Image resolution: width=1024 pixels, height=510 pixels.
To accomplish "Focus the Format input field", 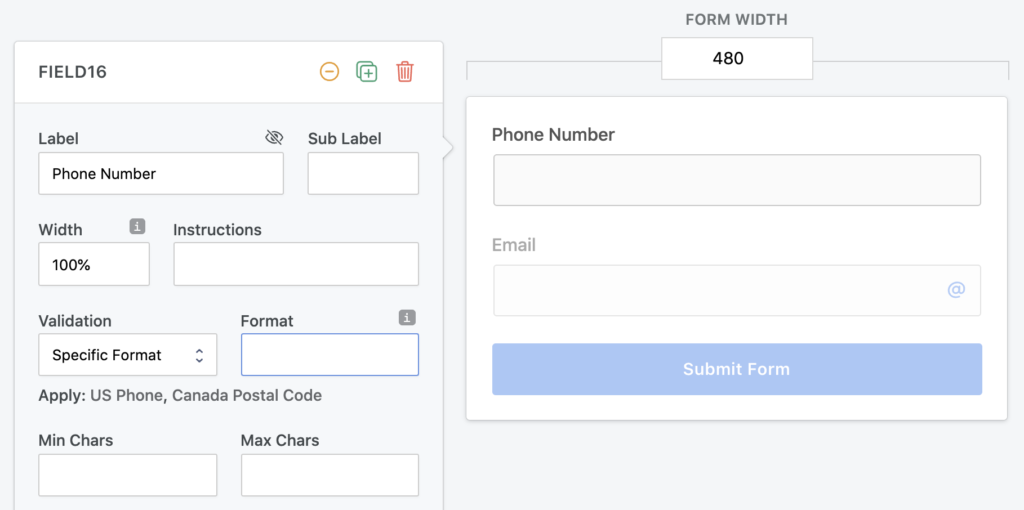I will pyautogui.click(x=330, y=355).
